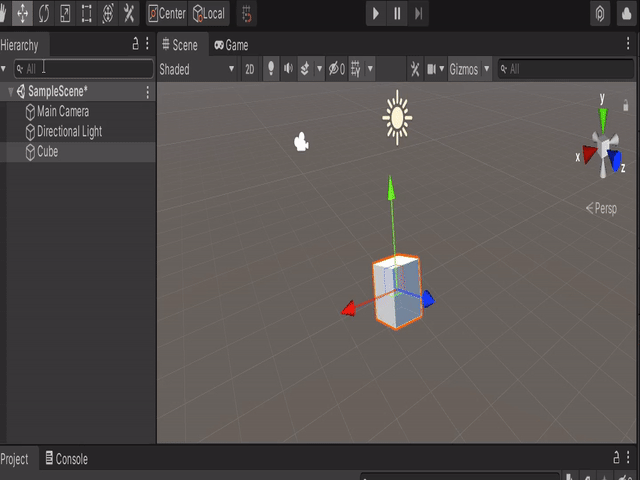Open scene camera dropdown arrow

click(x=442, y=69)
